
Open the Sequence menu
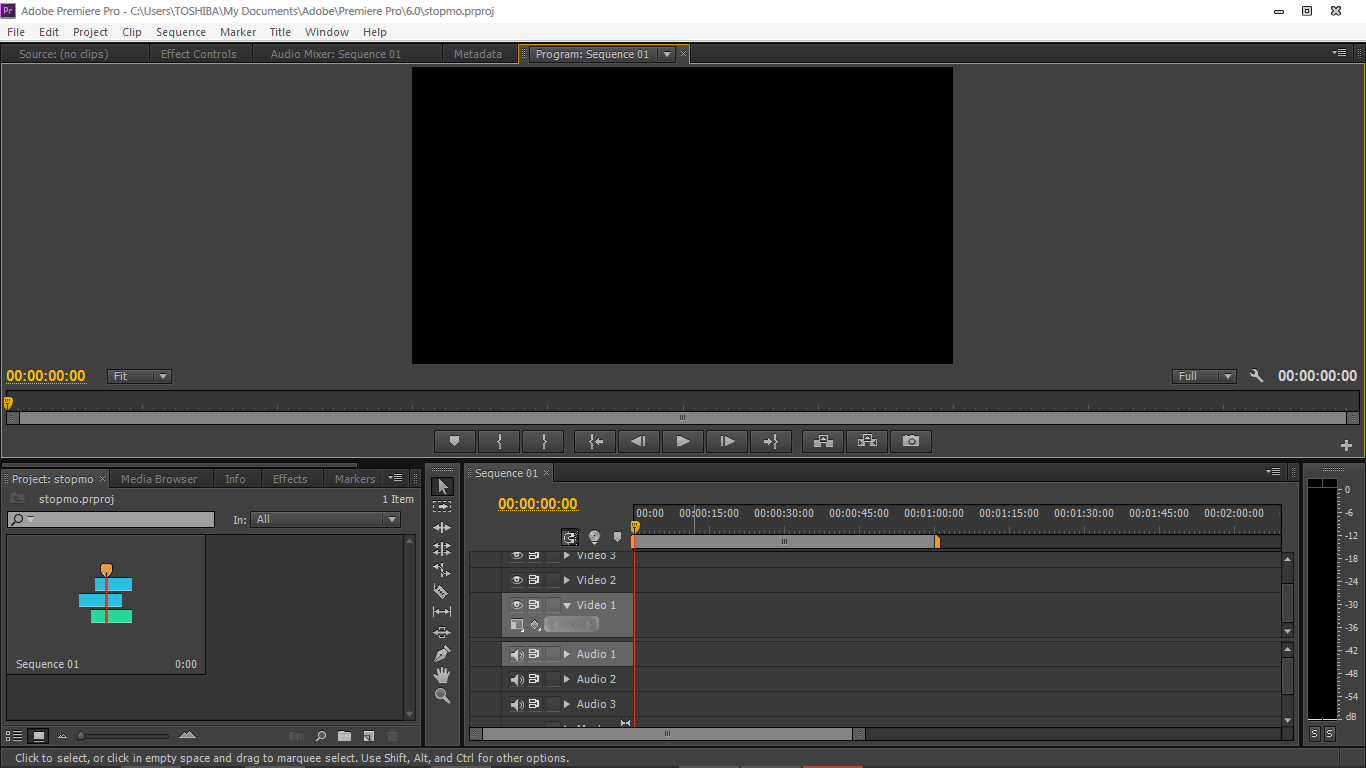click(x=181, y=32)
